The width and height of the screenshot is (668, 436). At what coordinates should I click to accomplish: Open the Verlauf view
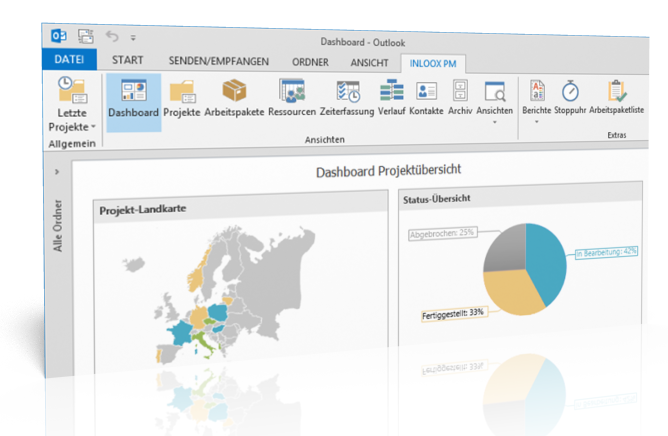392,97
